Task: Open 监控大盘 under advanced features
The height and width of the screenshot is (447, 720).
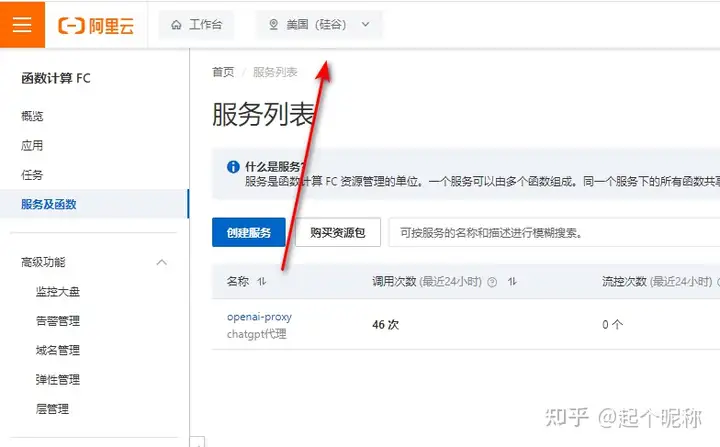Action: pos(58,292)
